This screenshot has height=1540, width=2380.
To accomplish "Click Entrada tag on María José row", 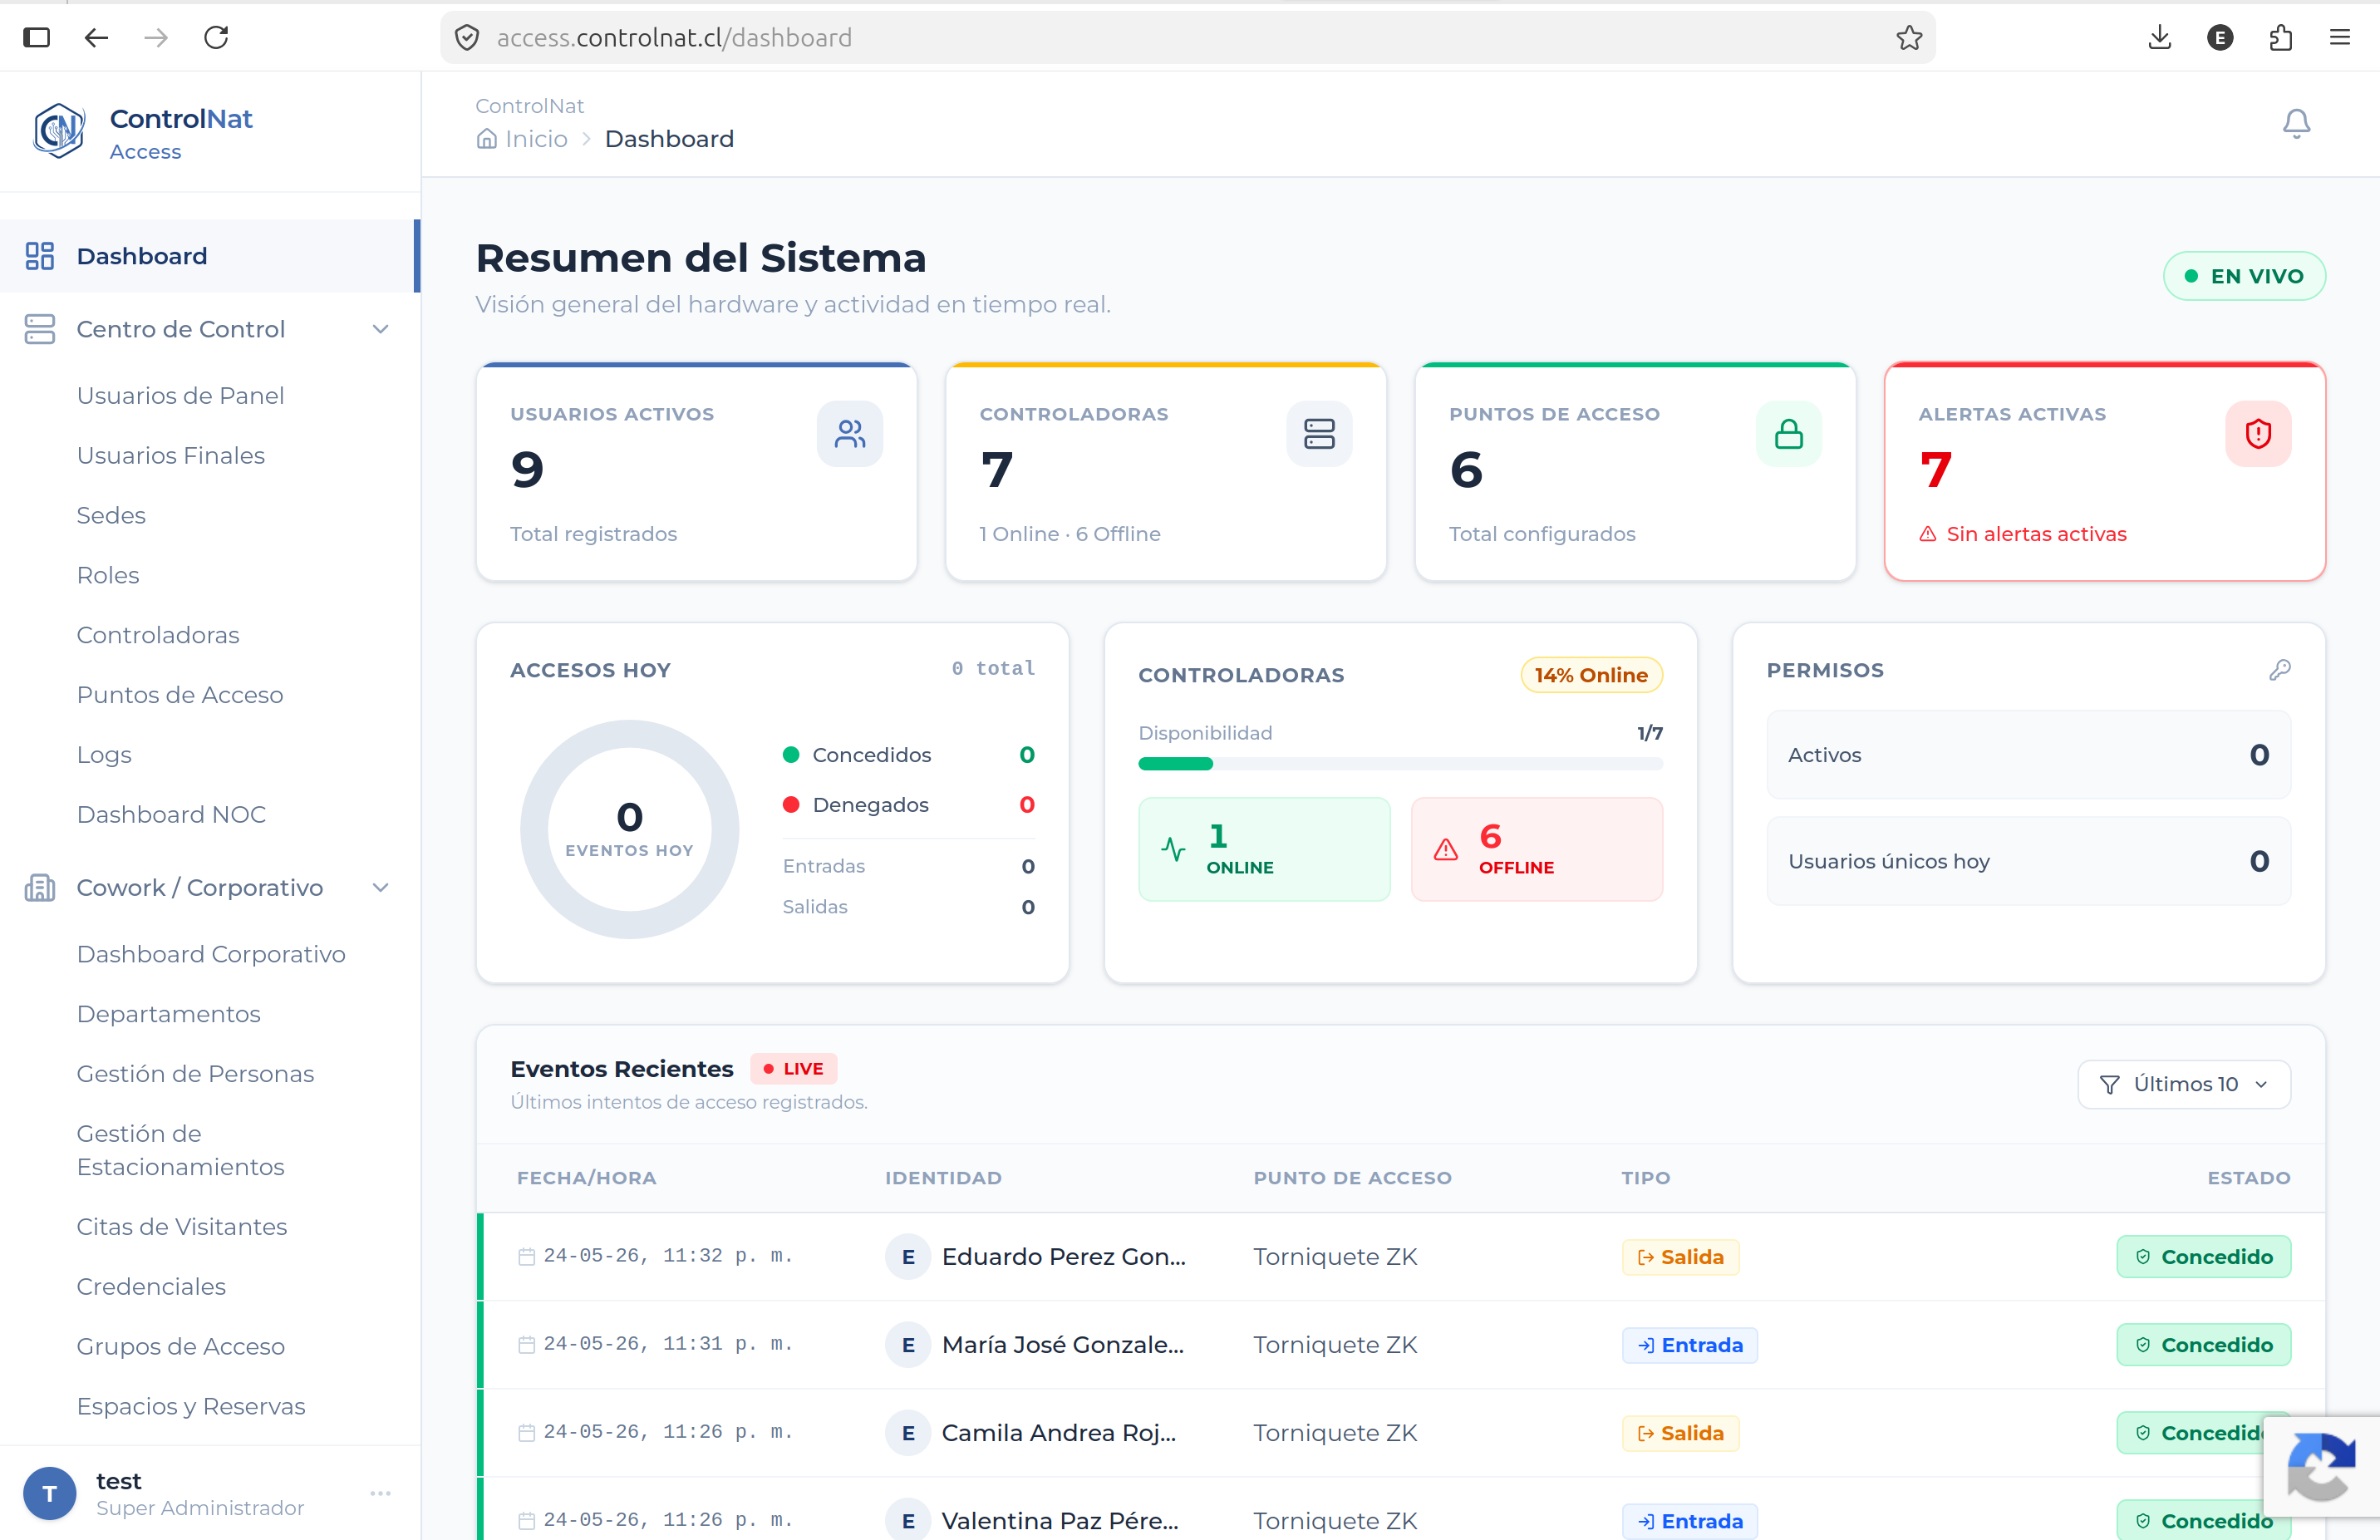I will [1689, 1345].
